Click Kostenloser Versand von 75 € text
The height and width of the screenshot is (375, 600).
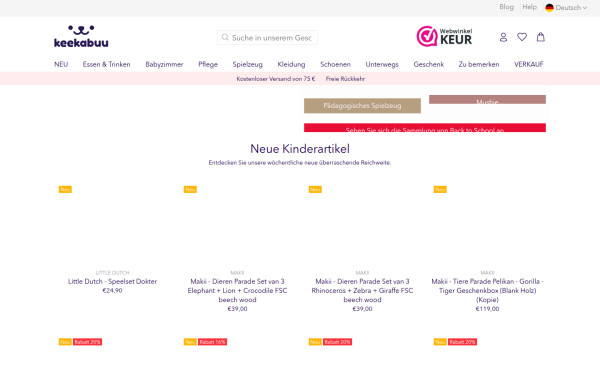point(276,79)
